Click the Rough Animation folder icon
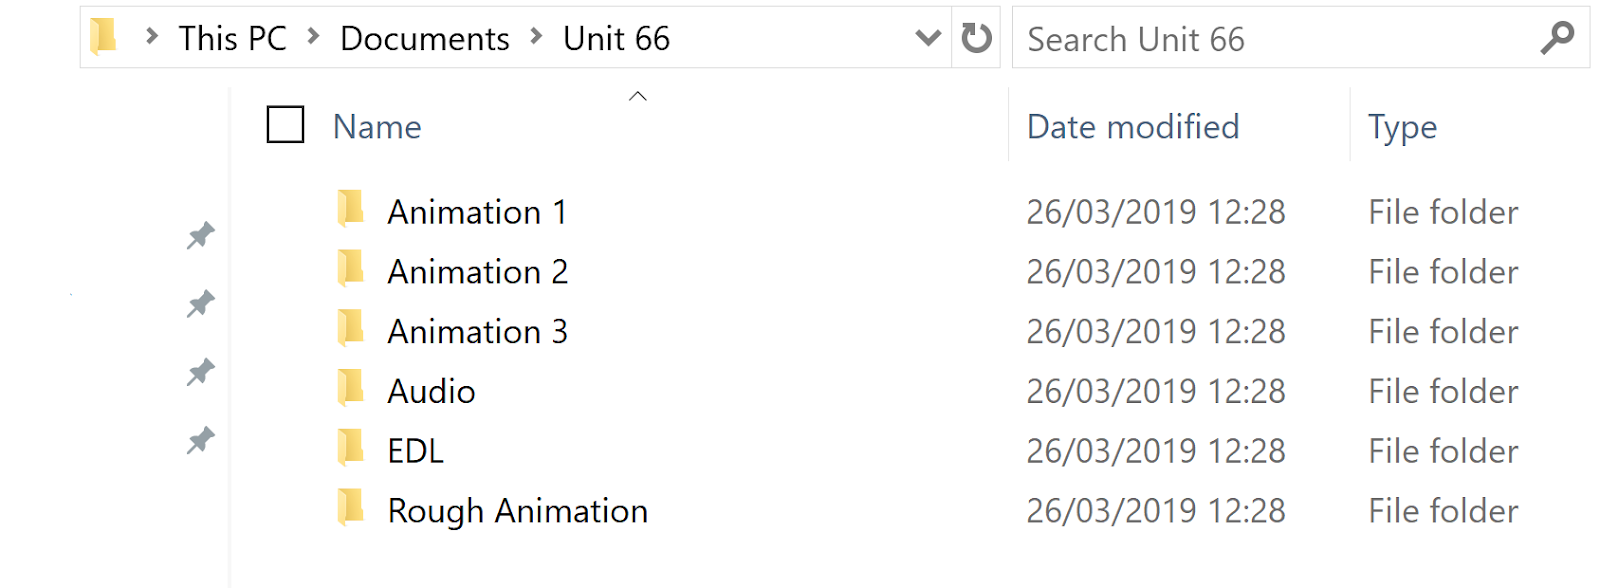 [350, 508]
